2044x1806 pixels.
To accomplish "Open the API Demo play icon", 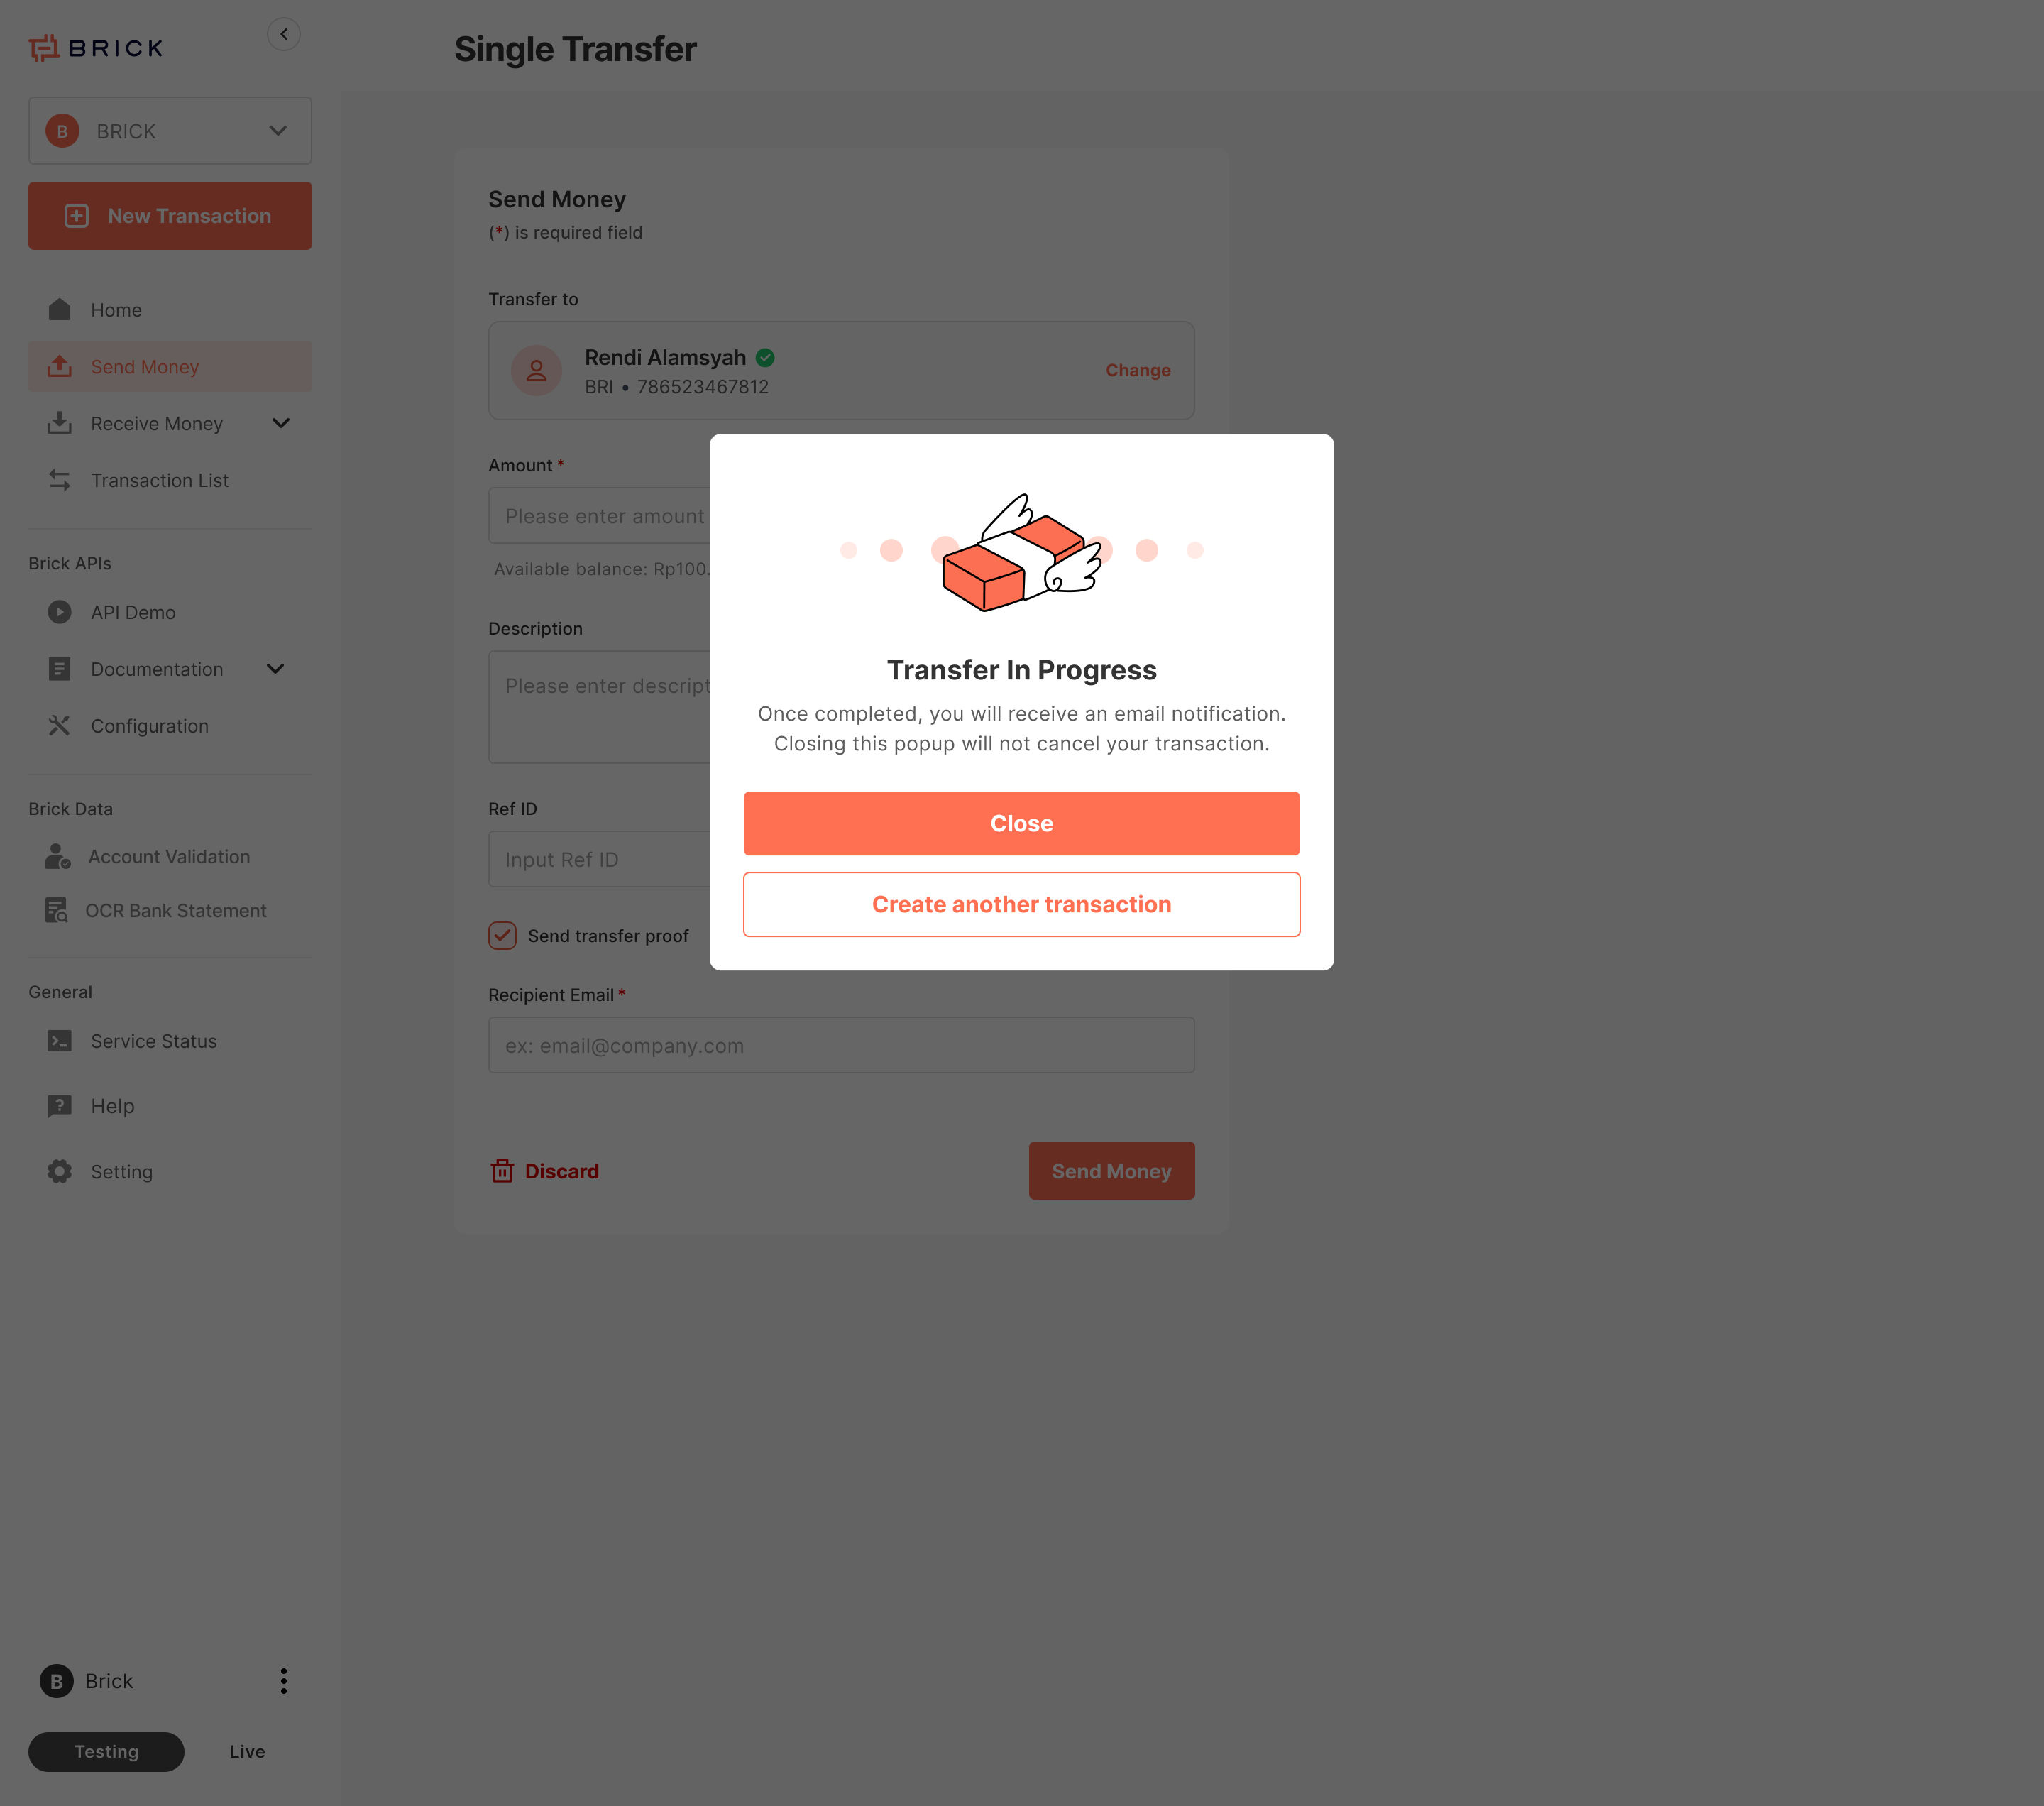I will pyautogui.click(x=60, y=612).
